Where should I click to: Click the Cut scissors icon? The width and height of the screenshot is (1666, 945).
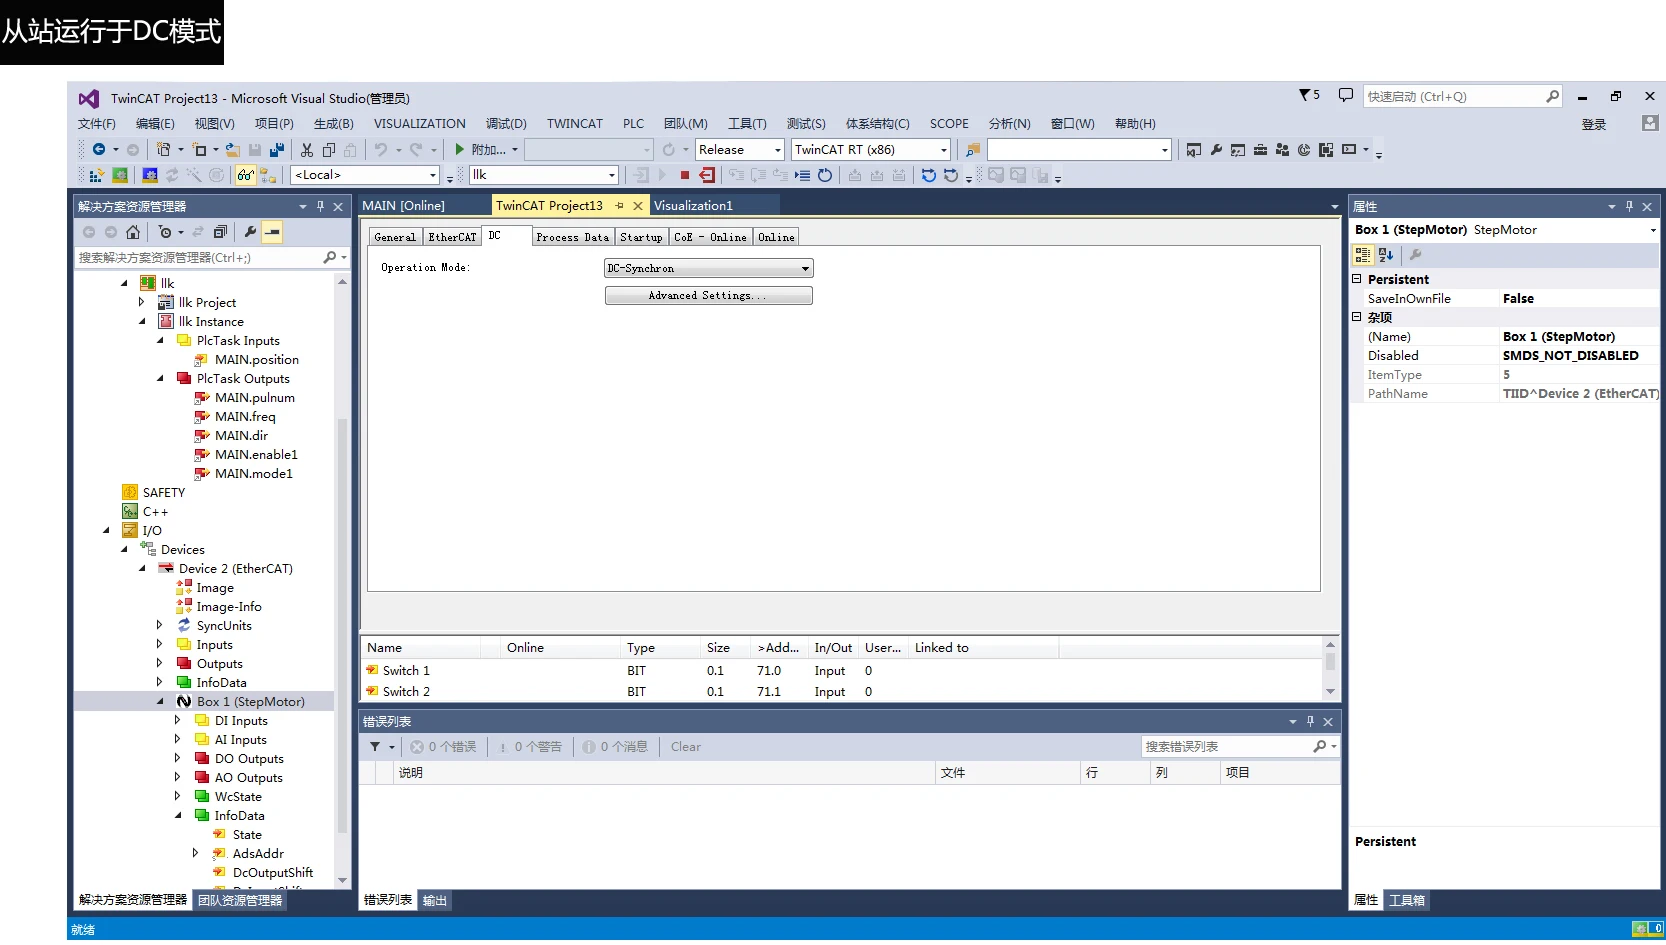coord(307,150)
